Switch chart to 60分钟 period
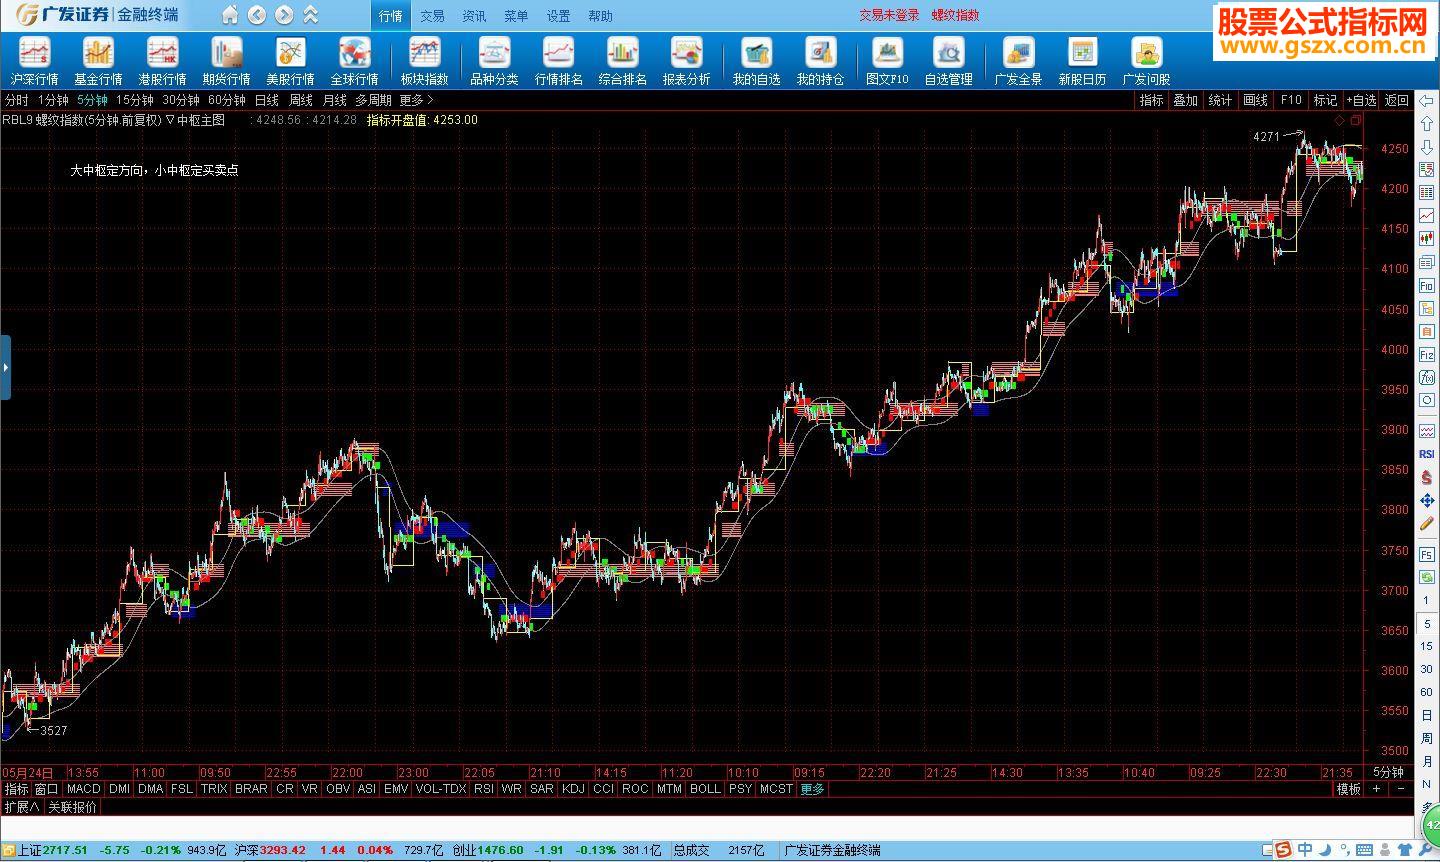 point(227,100)
